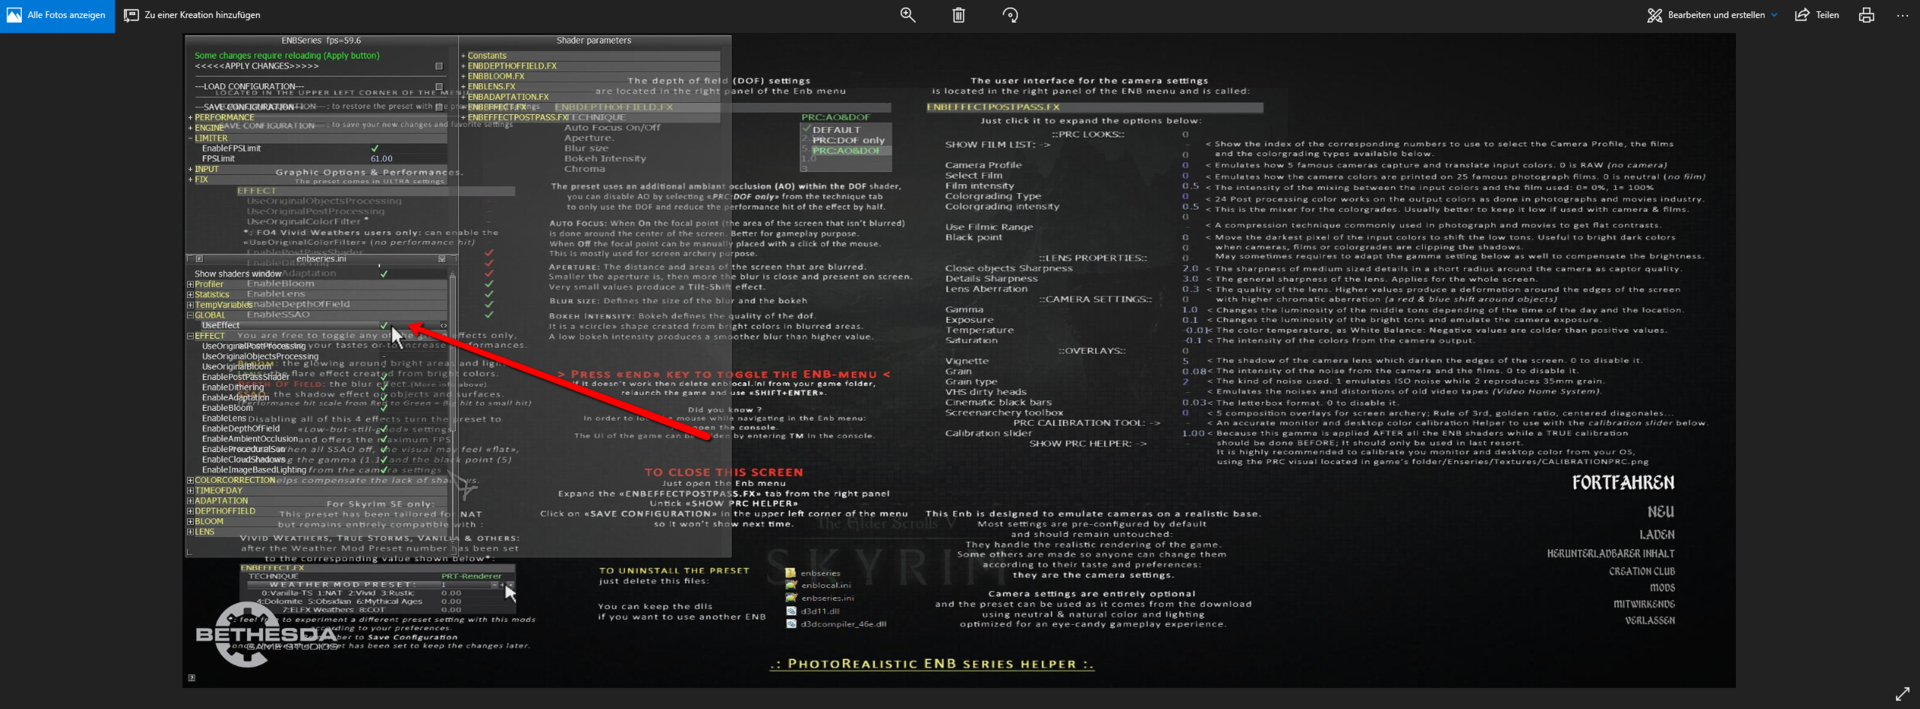Toggle EnableImageBasedLighting checkmark
1920x709 pixels.
[384, 470]
